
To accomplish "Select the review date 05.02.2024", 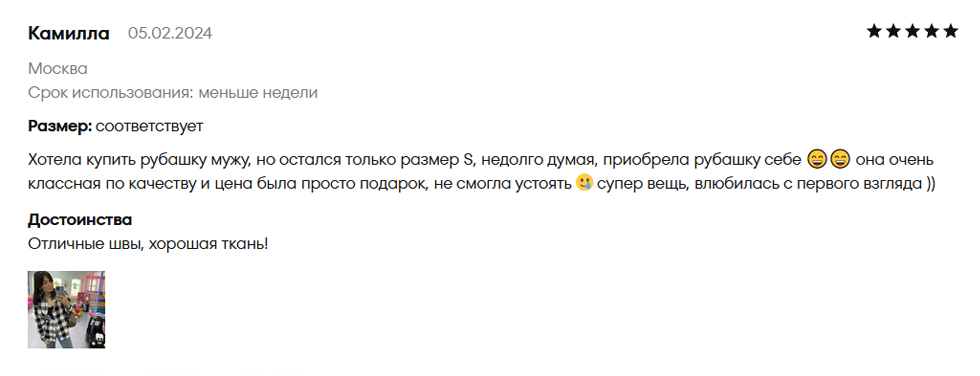I will [x=170, y=33].
